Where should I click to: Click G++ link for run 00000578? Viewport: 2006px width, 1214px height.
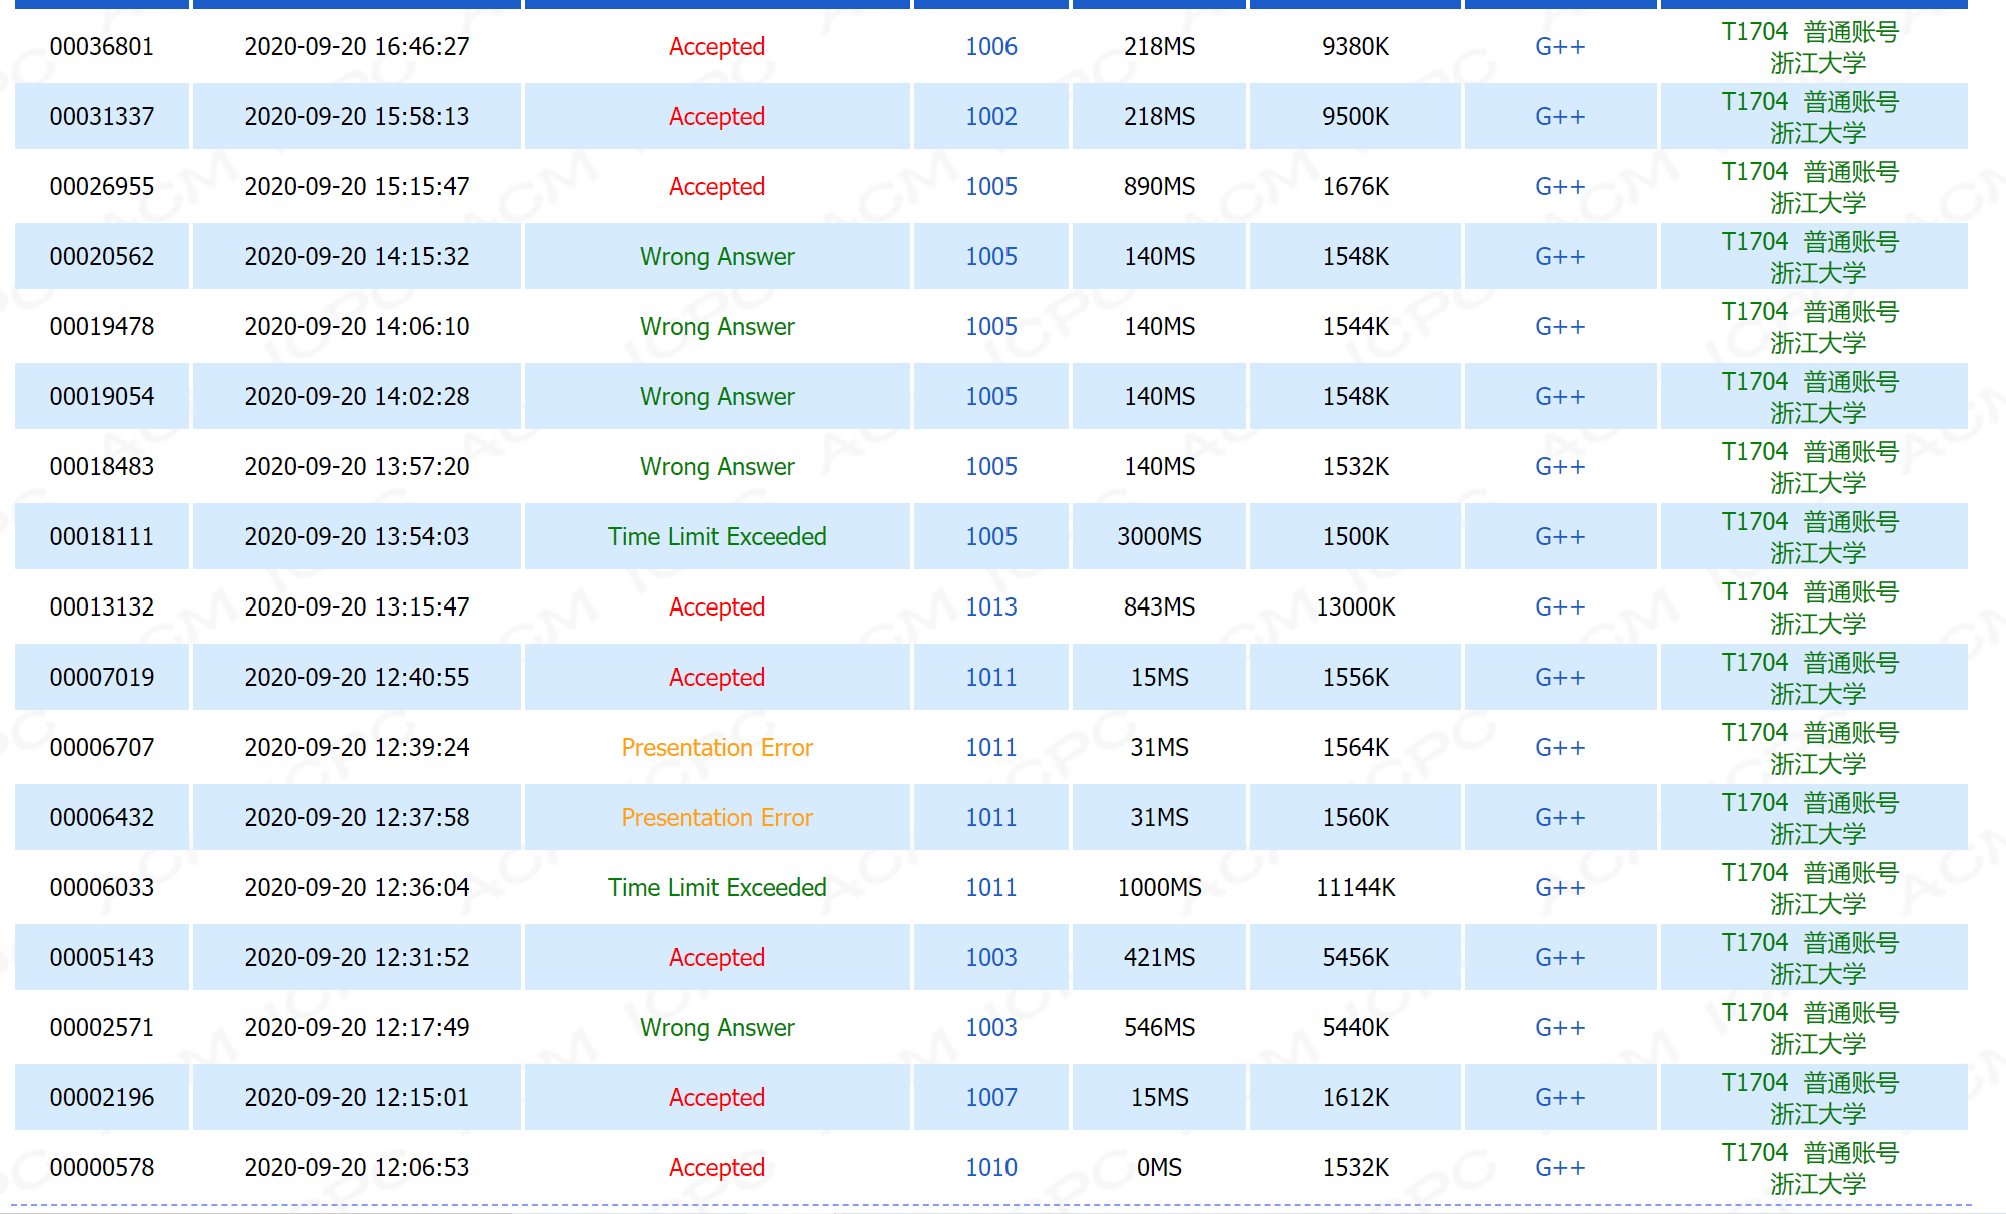[x=1559, y=1167]
